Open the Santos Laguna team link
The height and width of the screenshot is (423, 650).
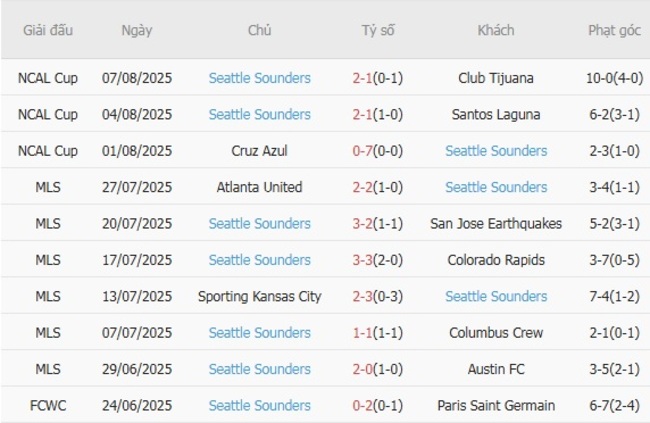(x=496, y=114)
